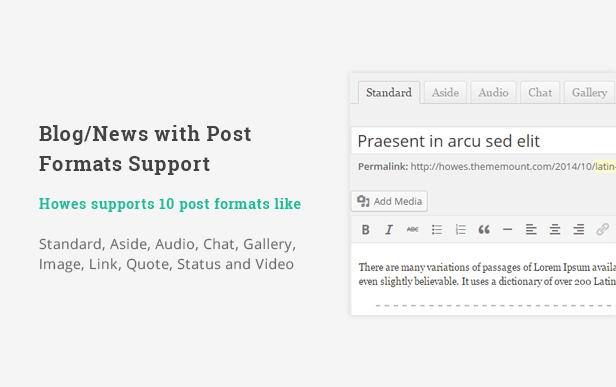
Task: Insert a bulleted list
Action: [436, 229]
